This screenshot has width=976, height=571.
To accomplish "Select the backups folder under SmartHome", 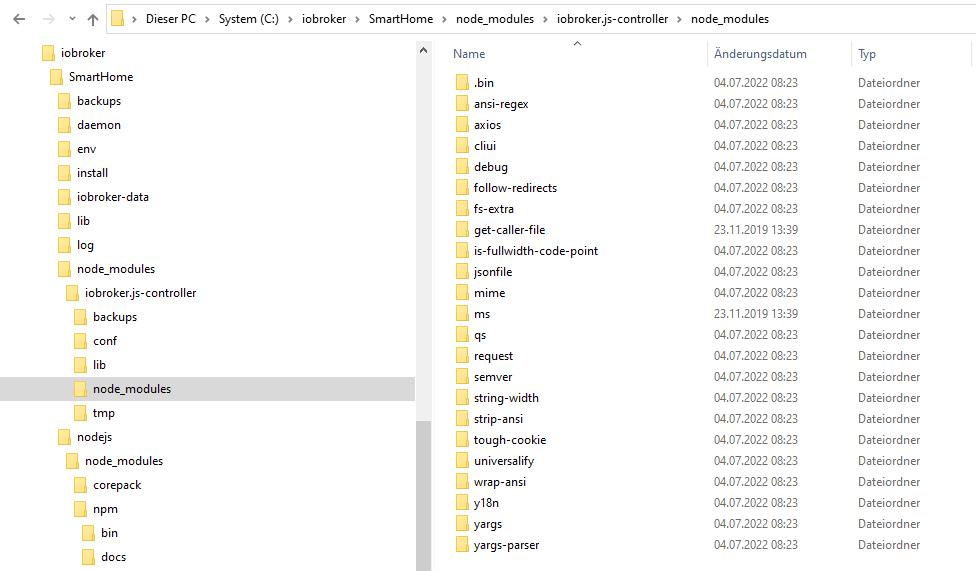I will [99, 101].
